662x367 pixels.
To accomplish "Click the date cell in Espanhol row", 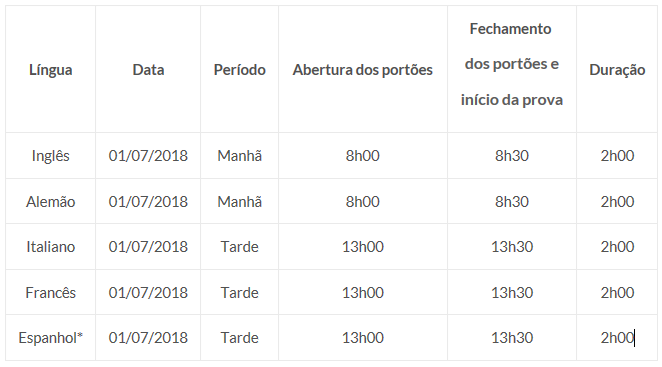I will click(148, 337).
